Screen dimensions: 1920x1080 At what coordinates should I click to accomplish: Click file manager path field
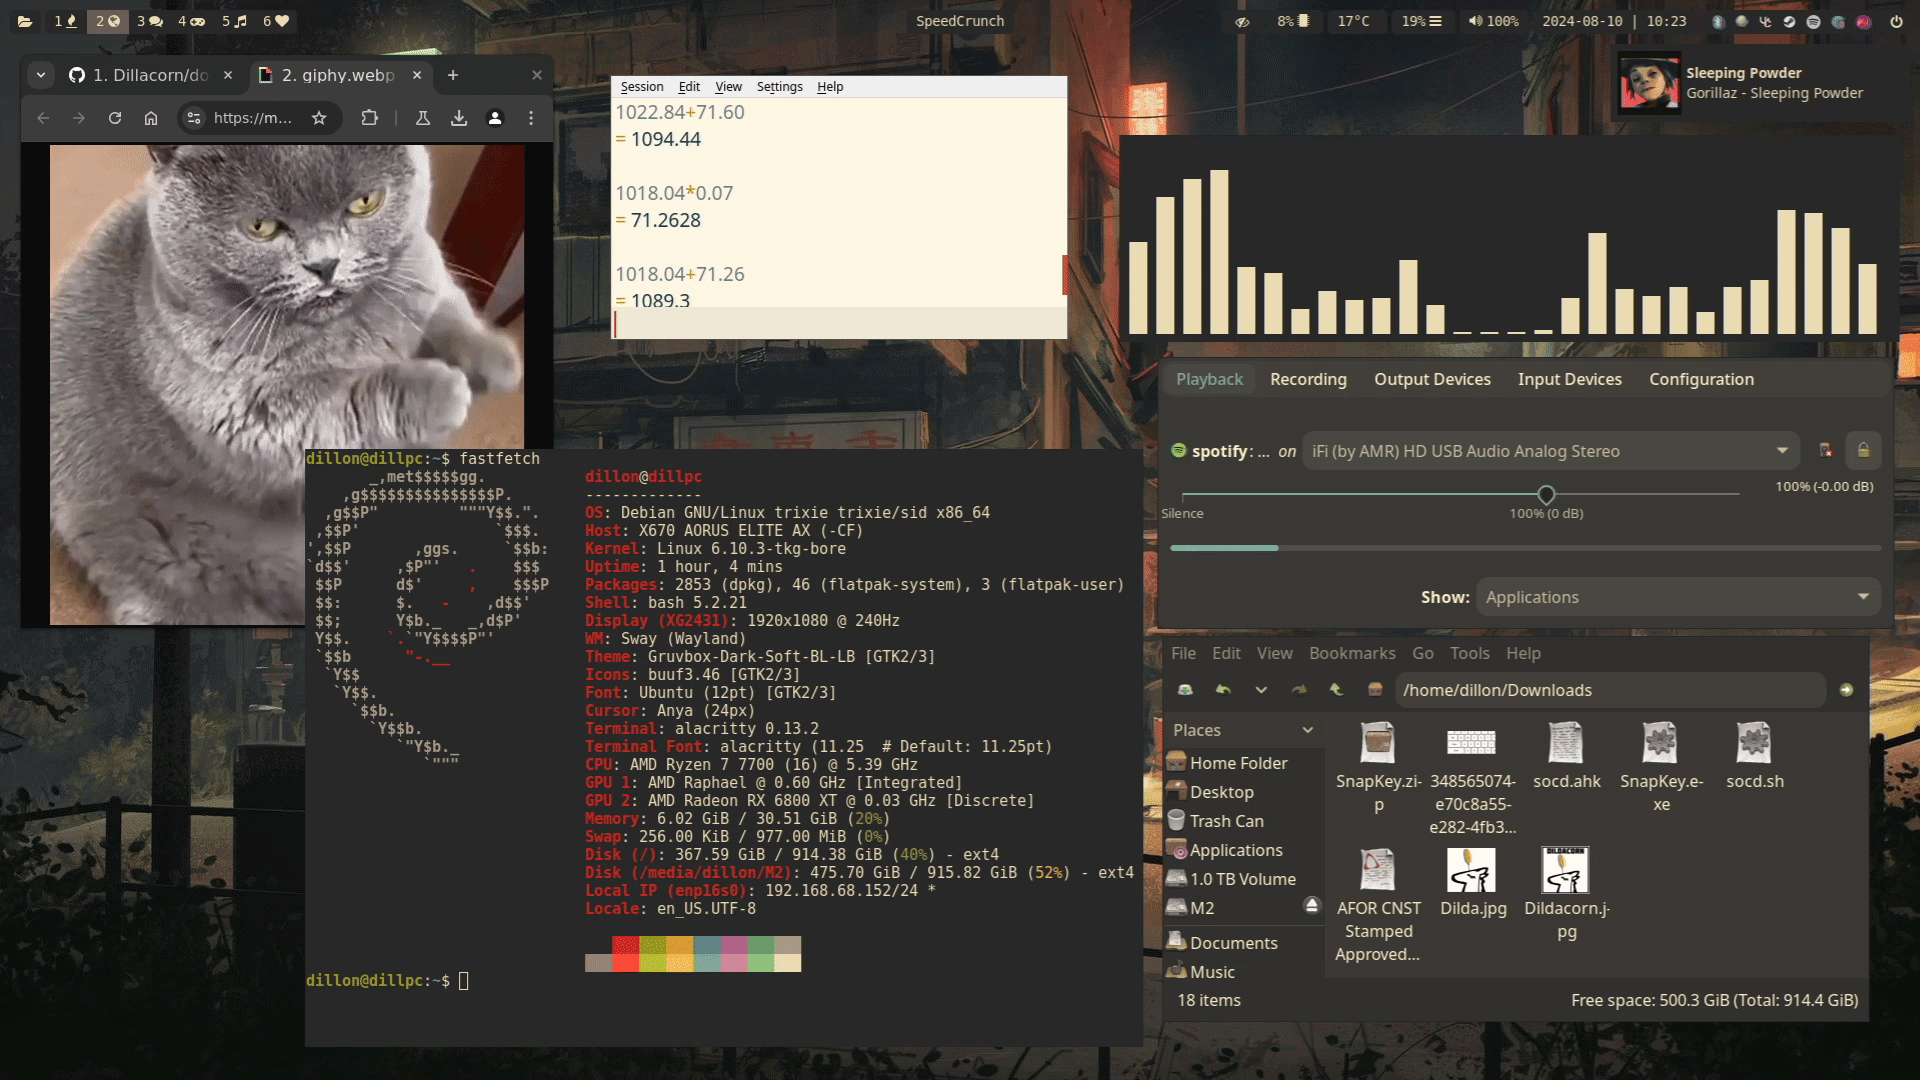point(1609,690)
